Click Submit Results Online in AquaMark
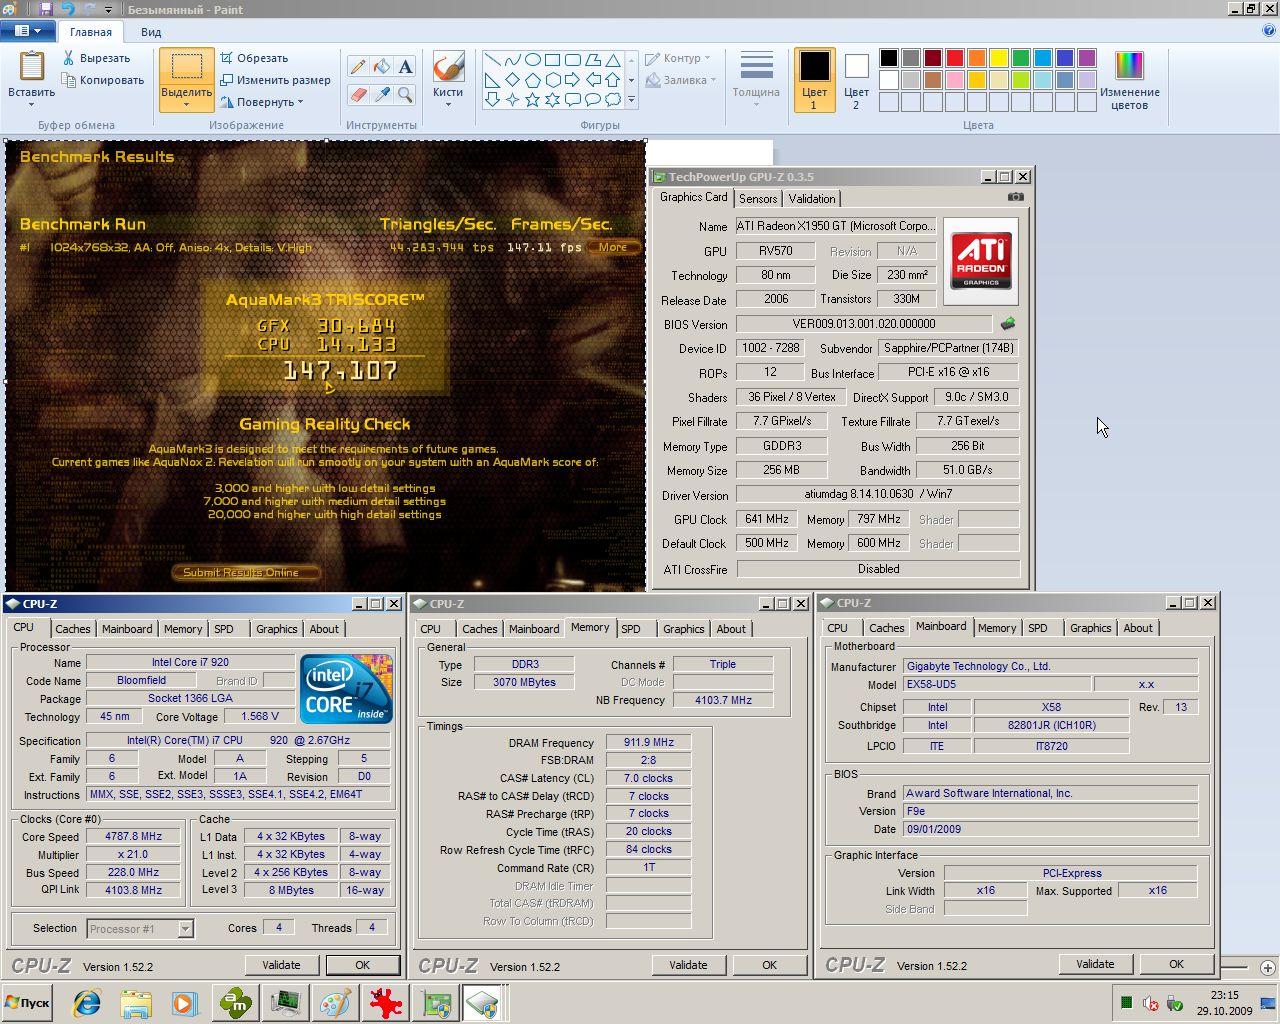 click(x=247, y=572)
